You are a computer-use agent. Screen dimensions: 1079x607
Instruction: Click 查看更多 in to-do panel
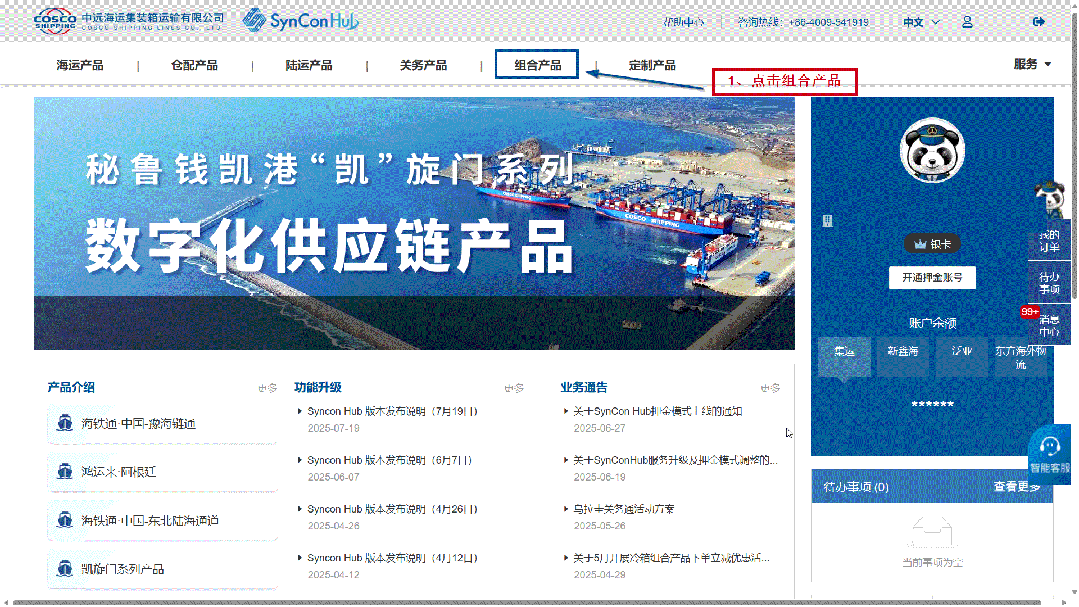tap(1016, 487)
